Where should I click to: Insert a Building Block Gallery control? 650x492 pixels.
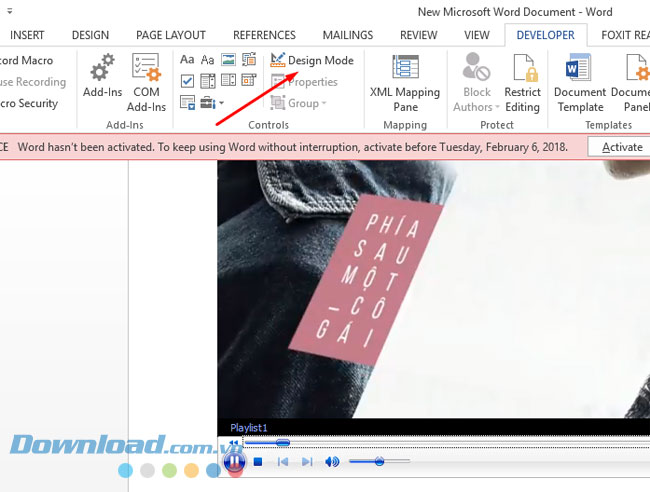click(x=249, y=60)
